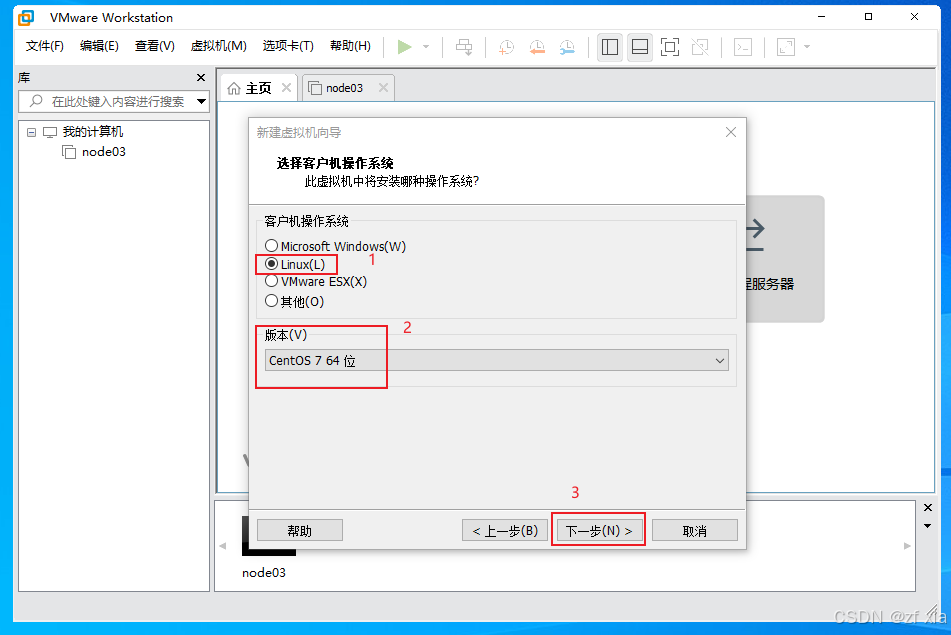Open the 选项卡(T) menu
This screenshot has width=951, height=635.
[x=288, y=46]
